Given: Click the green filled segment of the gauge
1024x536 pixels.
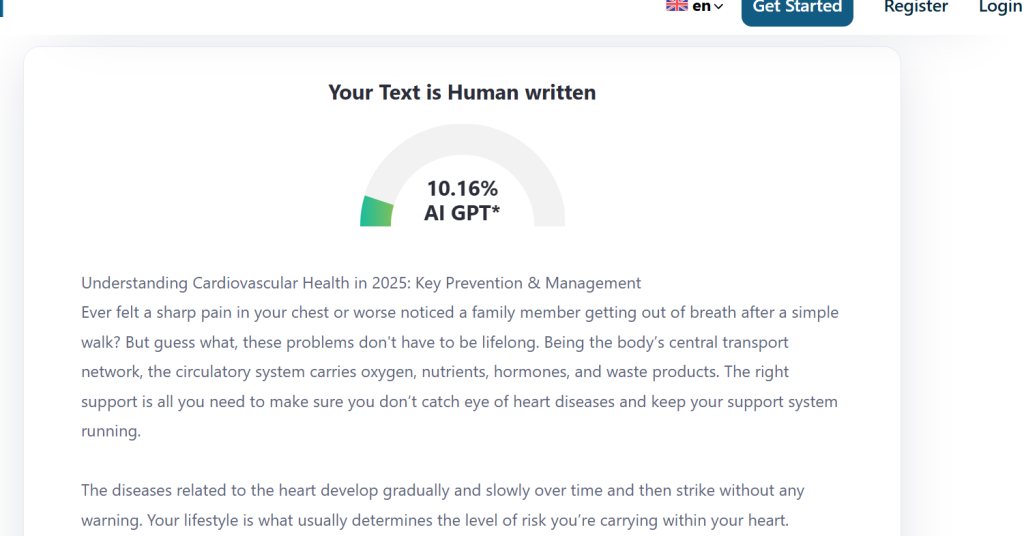Looking at the screenshot, I should point(377,211).
